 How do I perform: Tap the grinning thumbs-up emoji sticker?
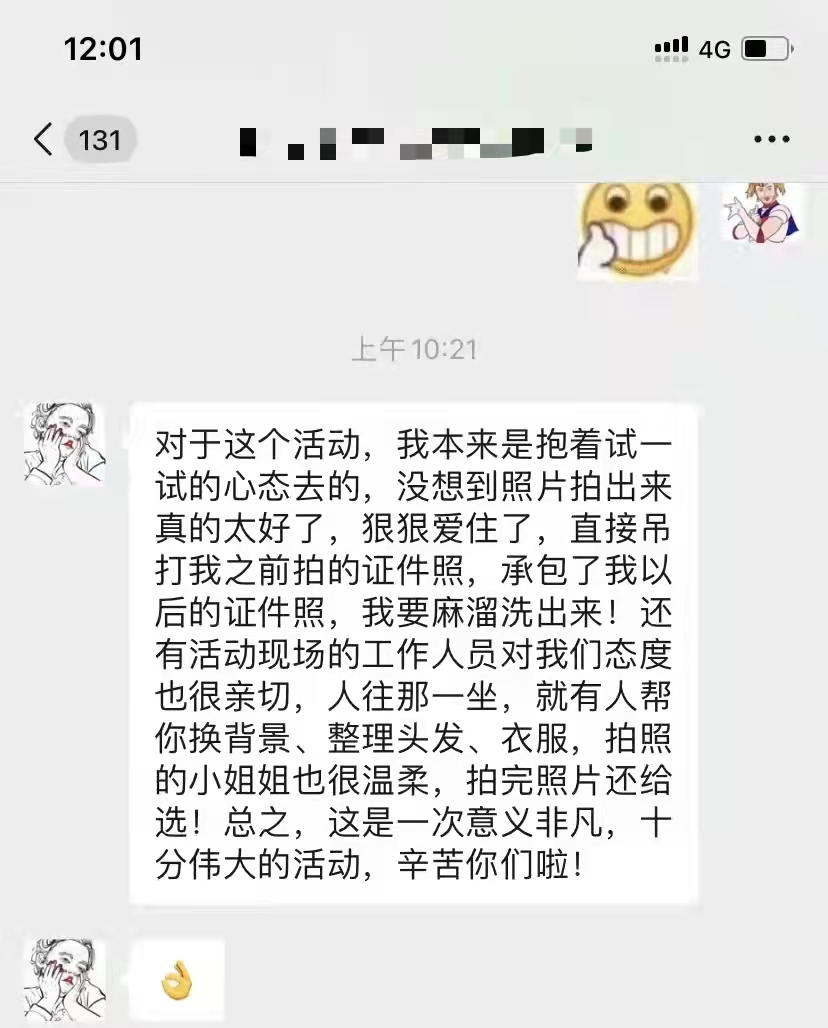tap(637, 229)
